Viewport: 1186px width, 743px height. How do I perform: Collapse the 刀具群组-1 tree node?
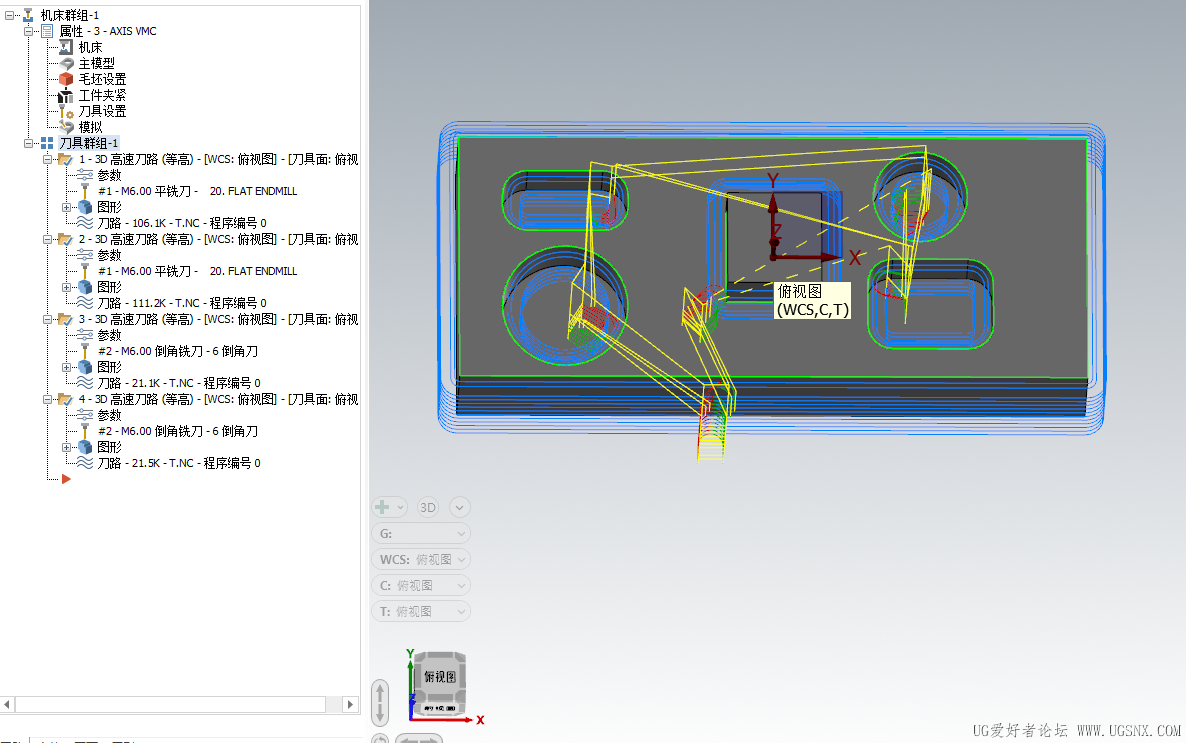pos(29,143)
